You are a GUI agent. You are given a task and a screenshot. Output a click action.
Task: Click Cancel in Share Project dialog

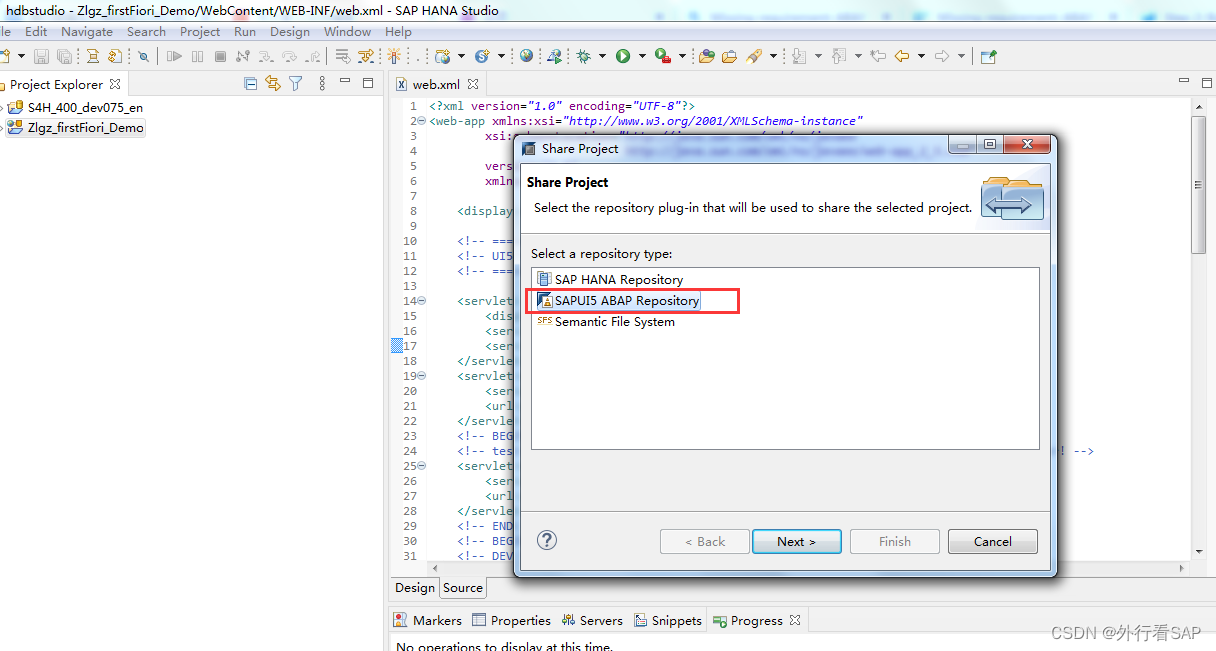tap(993, 542)
